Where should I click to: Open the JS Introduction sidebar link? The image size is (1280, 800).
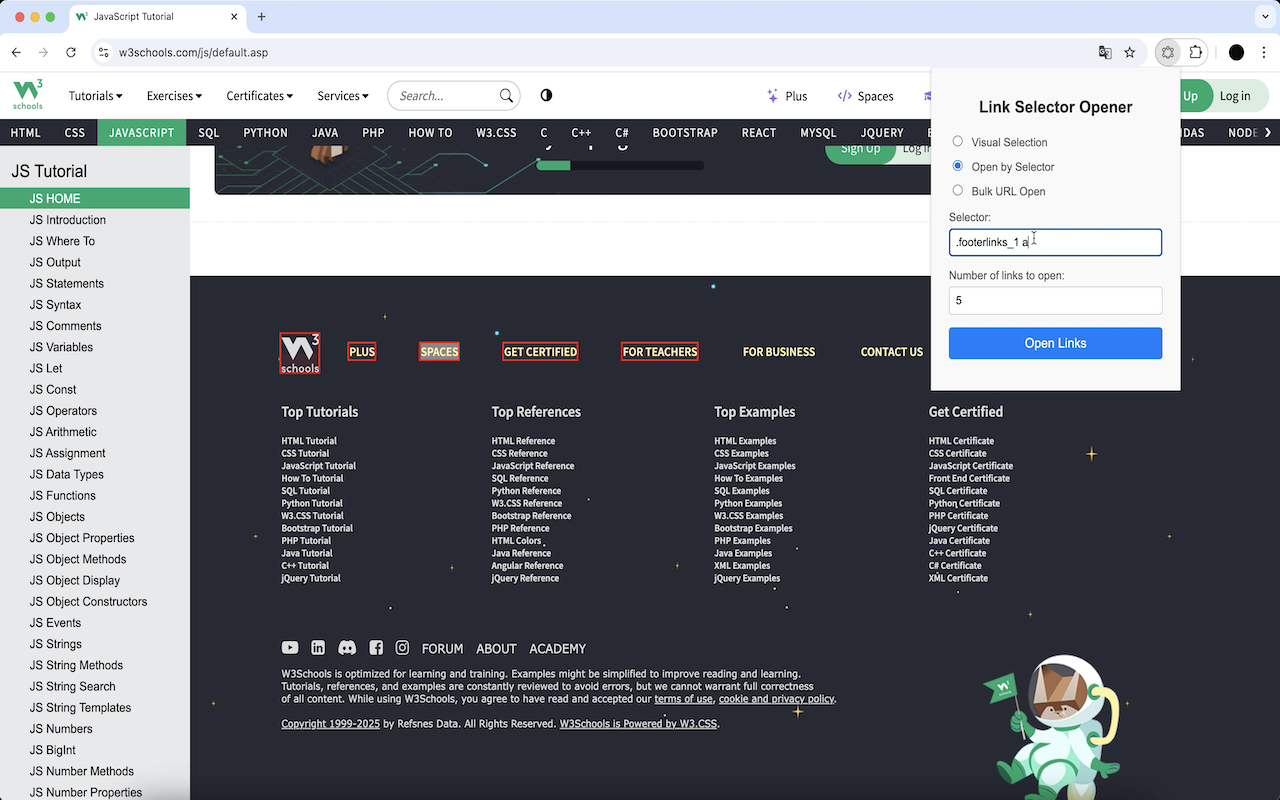coord(67,219)
